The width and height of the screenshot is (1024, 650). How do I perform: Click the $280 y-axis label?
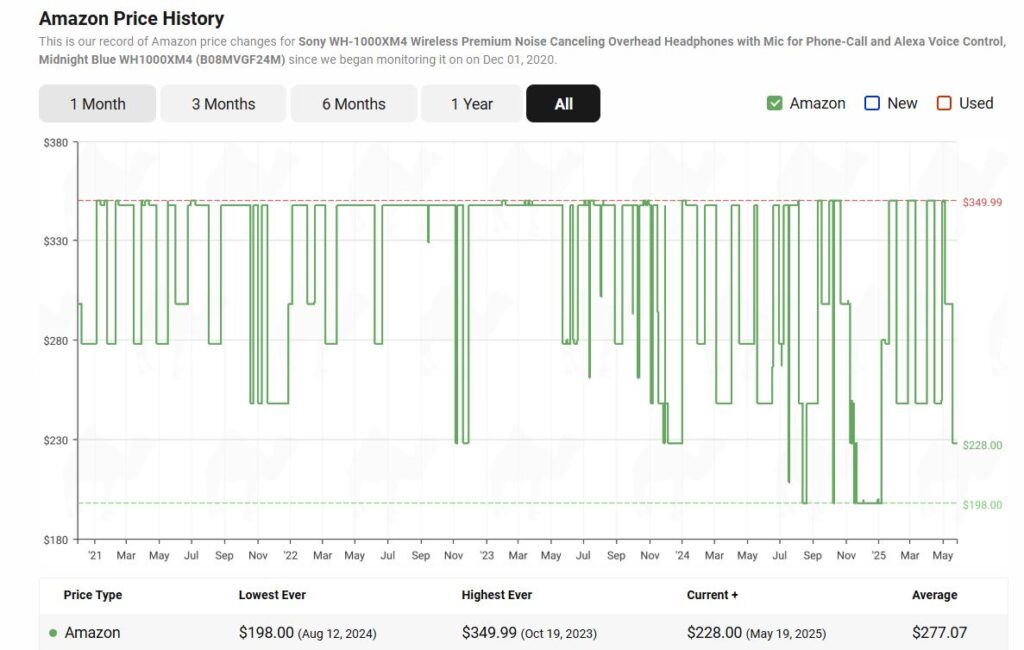point(56,341)
